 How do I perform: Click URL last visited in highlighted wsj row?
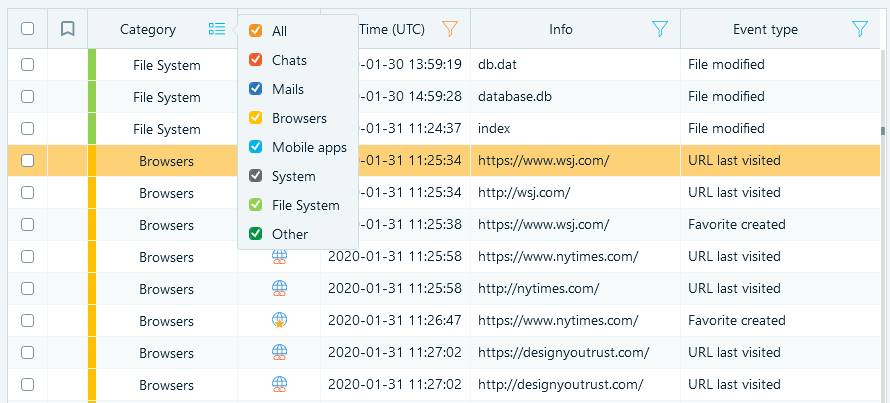coord(734,161)
